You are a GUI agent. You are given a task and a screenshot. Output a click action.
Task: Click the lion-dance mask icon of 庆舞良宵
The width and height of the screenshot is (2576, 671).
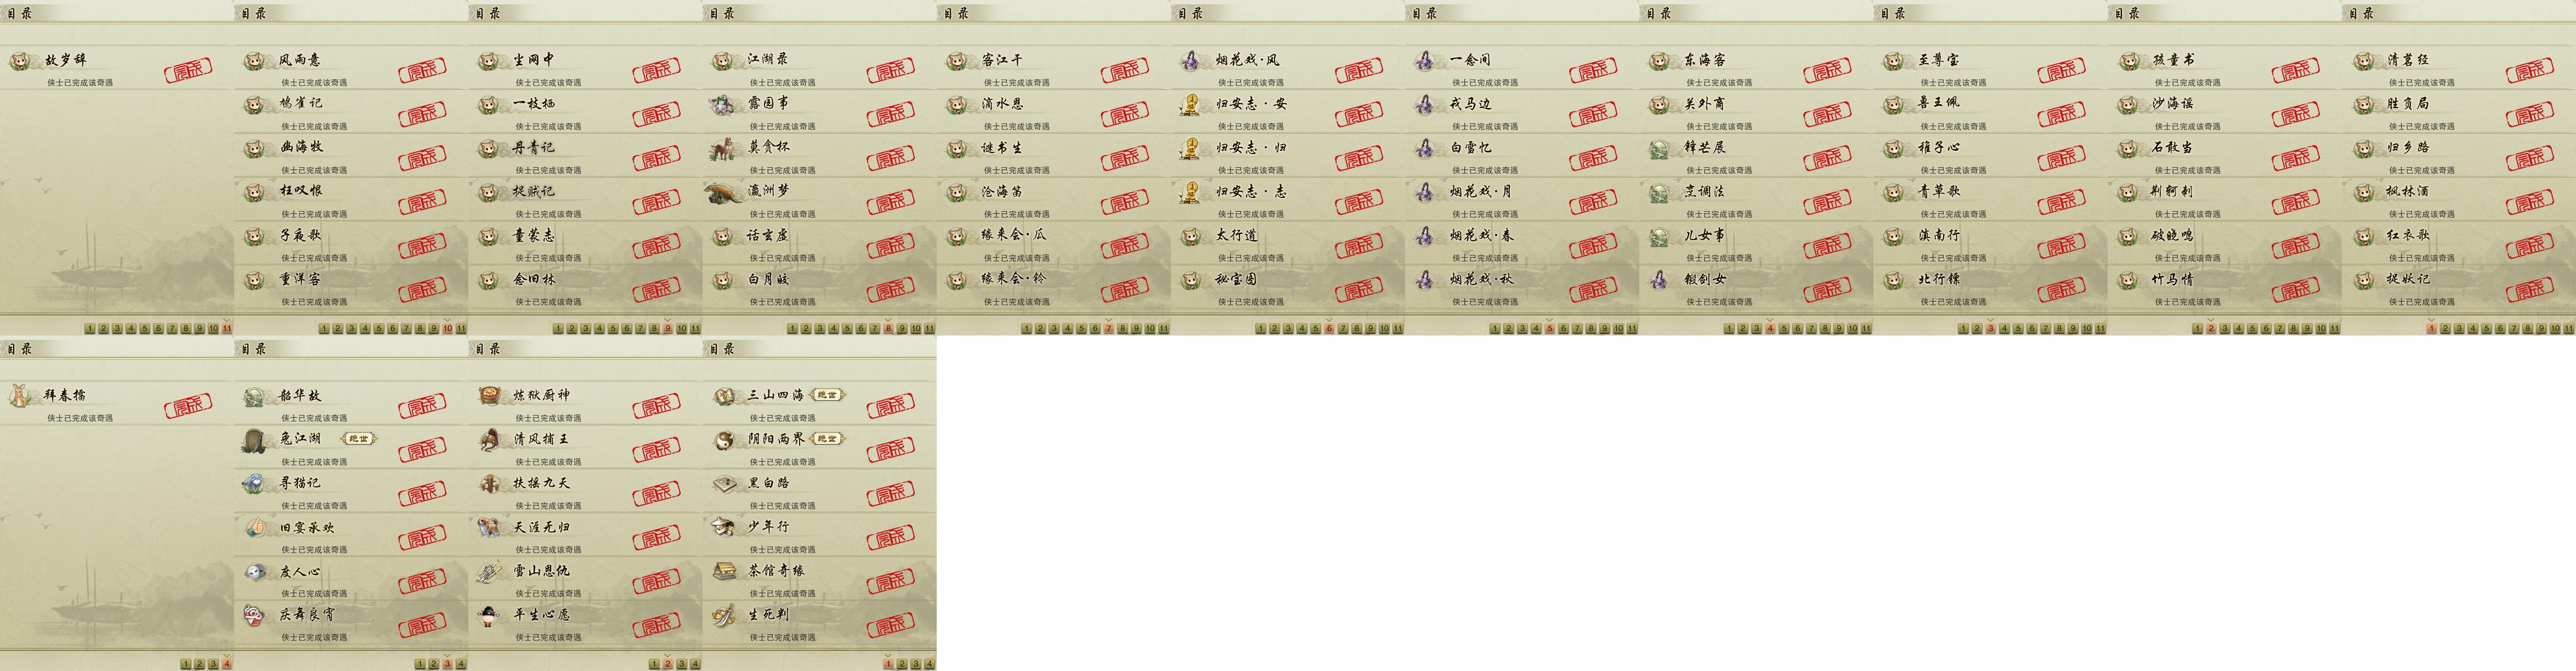(x=254, y=615)
